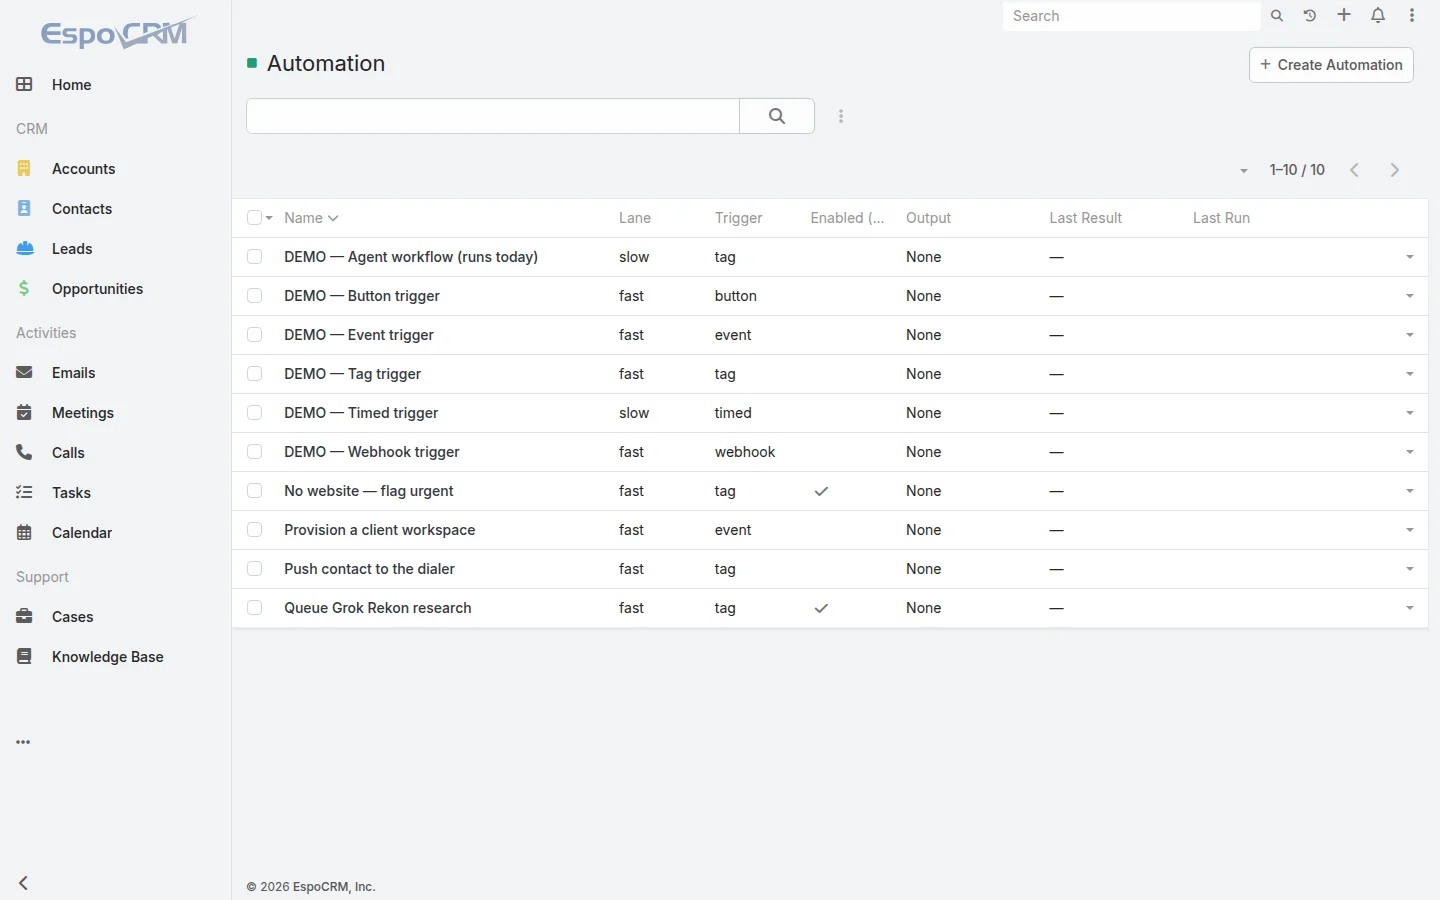This screenshot has width=1440, height=900.
Task: Click the global search magnifier icon
Action: click(x=1277, y=16)
